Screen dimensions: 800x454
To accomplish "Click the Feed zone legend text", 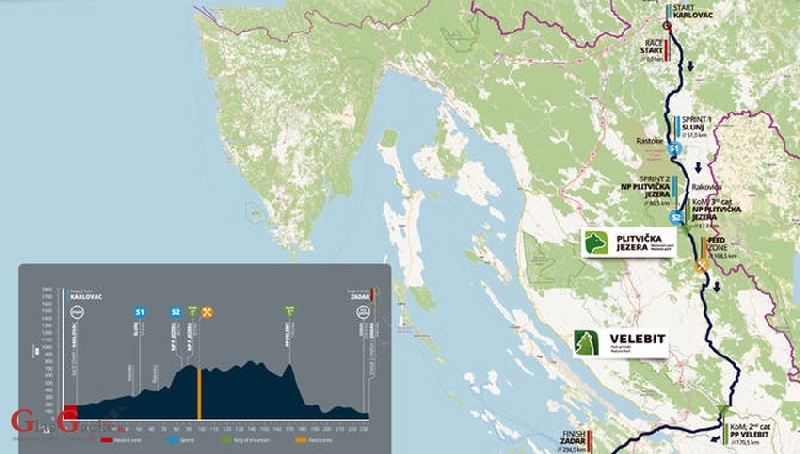I will pyautogui.click(x=320, y=440).
